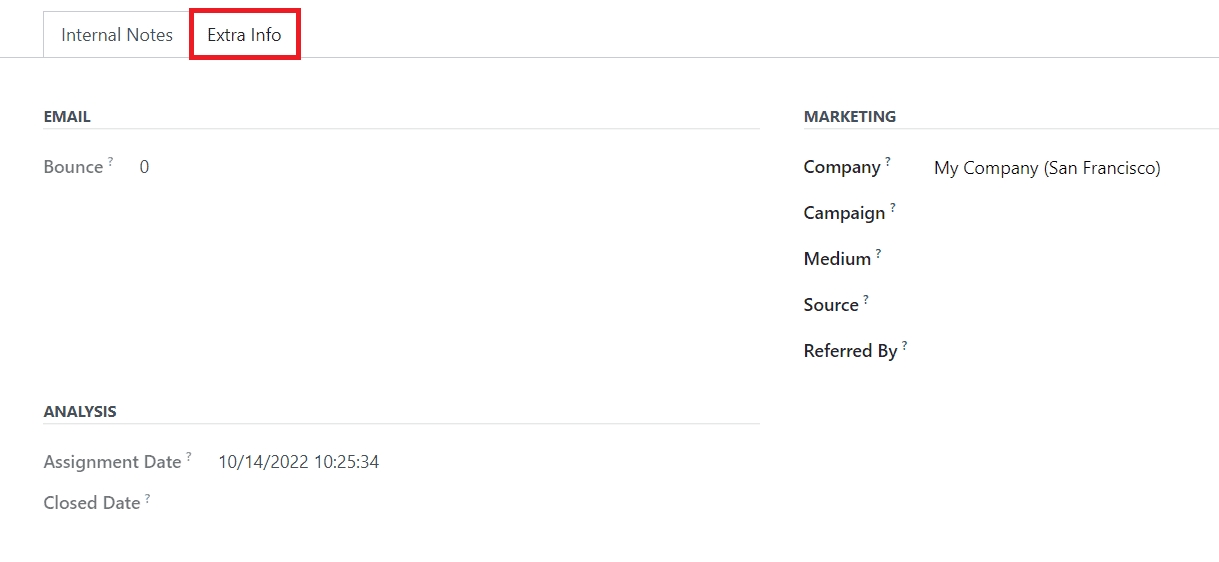Click the MARKETING section heading
Screen dimensions: 1219x562
click(850, 117)
